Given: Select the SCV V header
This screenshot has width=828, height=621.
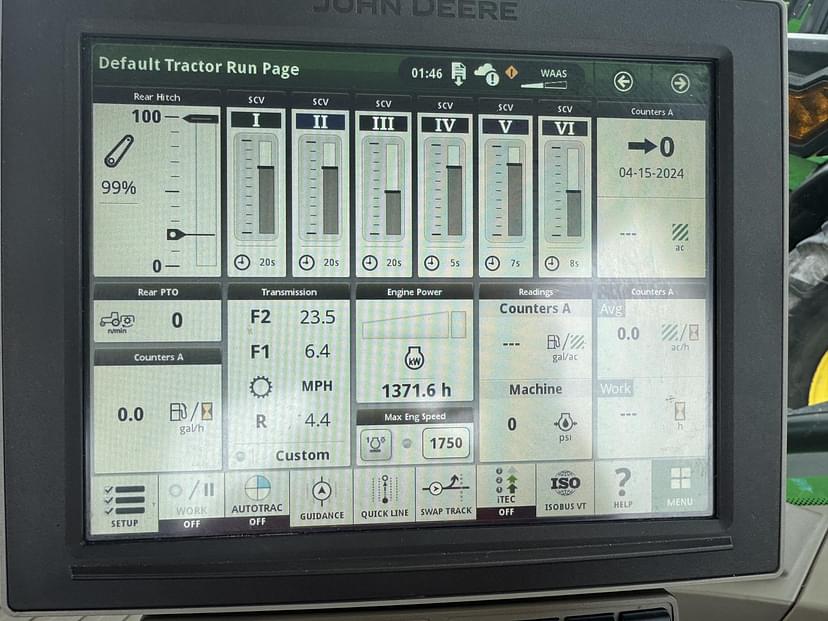Looking at the screenshot, I should (x=505, y=127).
